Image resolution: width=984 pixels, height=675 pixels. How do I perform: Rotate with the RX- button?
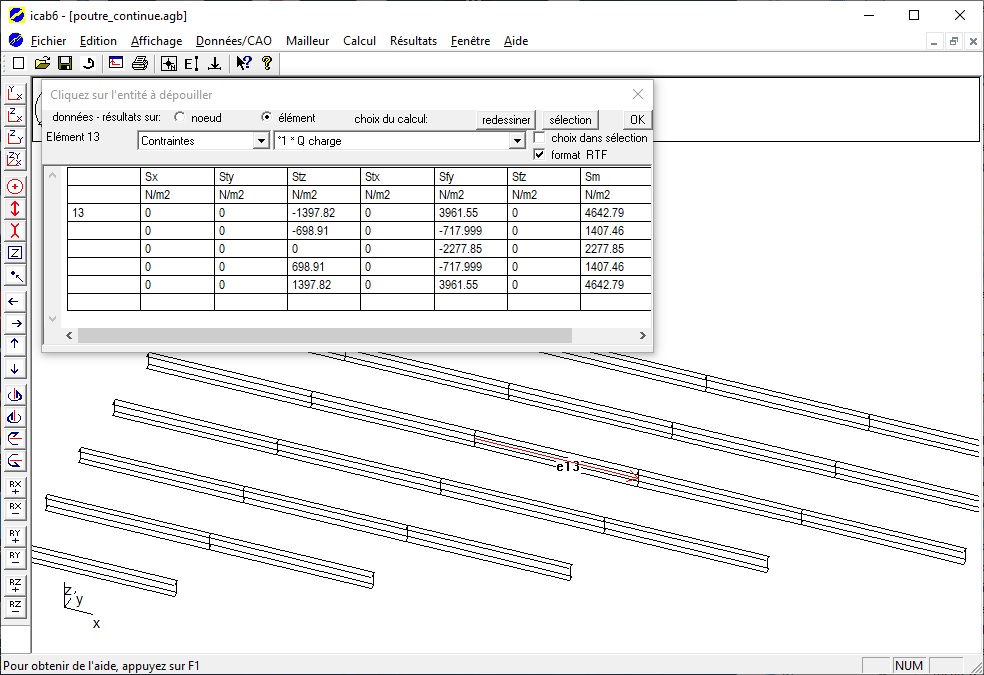click(15, 509)
